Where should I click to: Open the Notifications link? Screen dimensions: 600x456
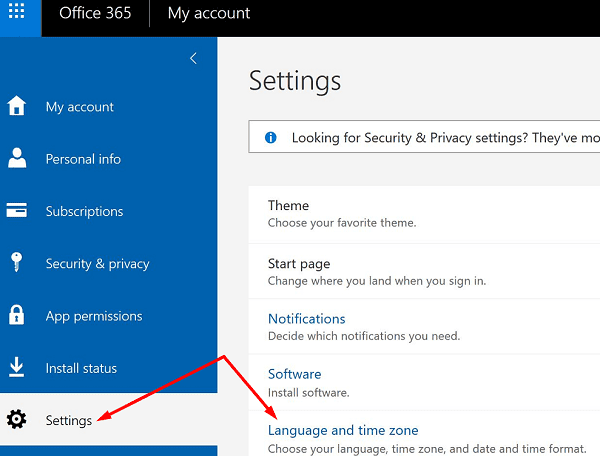307,319
